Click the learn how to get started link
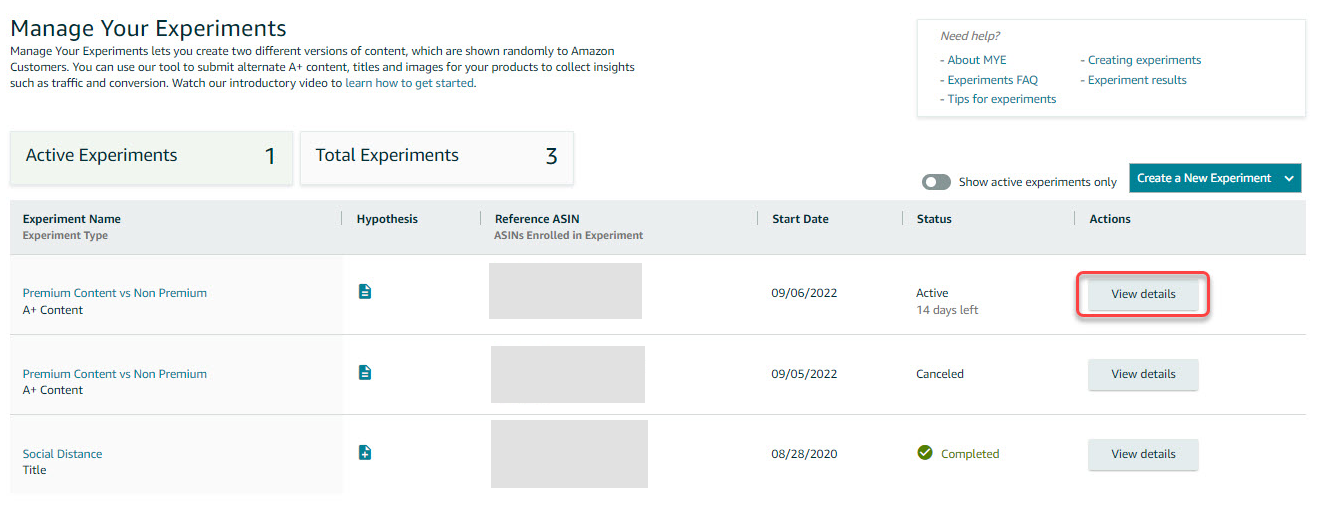The width and height of the screenshot is (1329, 507). coord(410,83)
